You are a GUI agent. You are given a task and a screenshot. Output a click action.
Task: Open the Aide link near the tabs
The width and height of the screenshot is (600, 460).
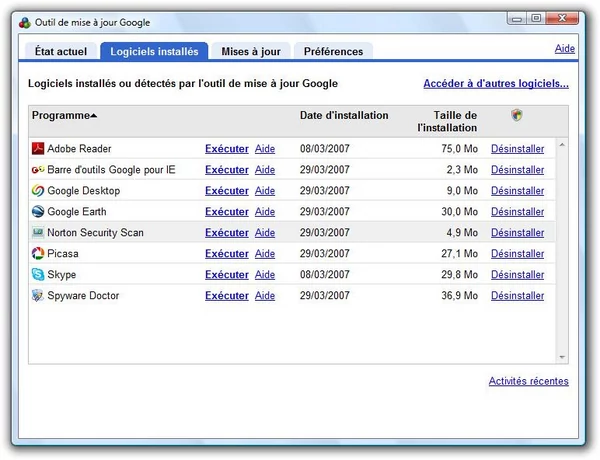(565, 49)
